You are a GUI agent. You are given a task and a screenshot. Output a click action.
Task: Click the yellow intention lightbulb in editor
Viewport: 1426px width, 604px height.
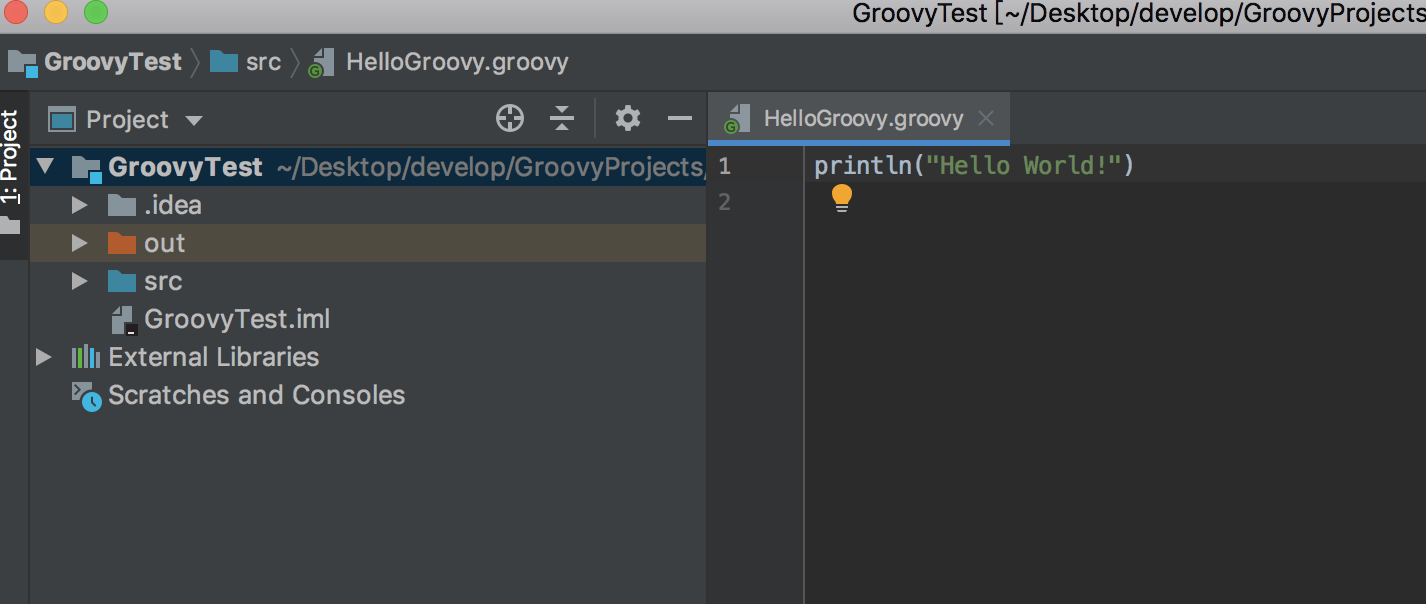pyautogui.click(x=841, y=198)
